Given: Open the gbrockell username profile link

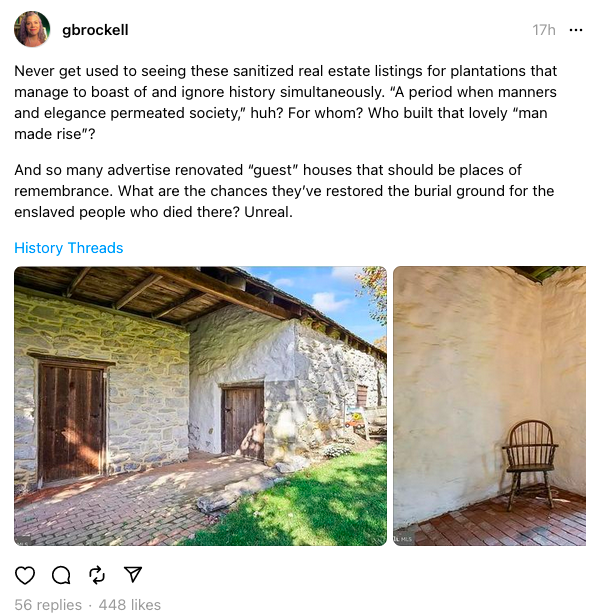Looking at the screenshot, I should point(95,30).
